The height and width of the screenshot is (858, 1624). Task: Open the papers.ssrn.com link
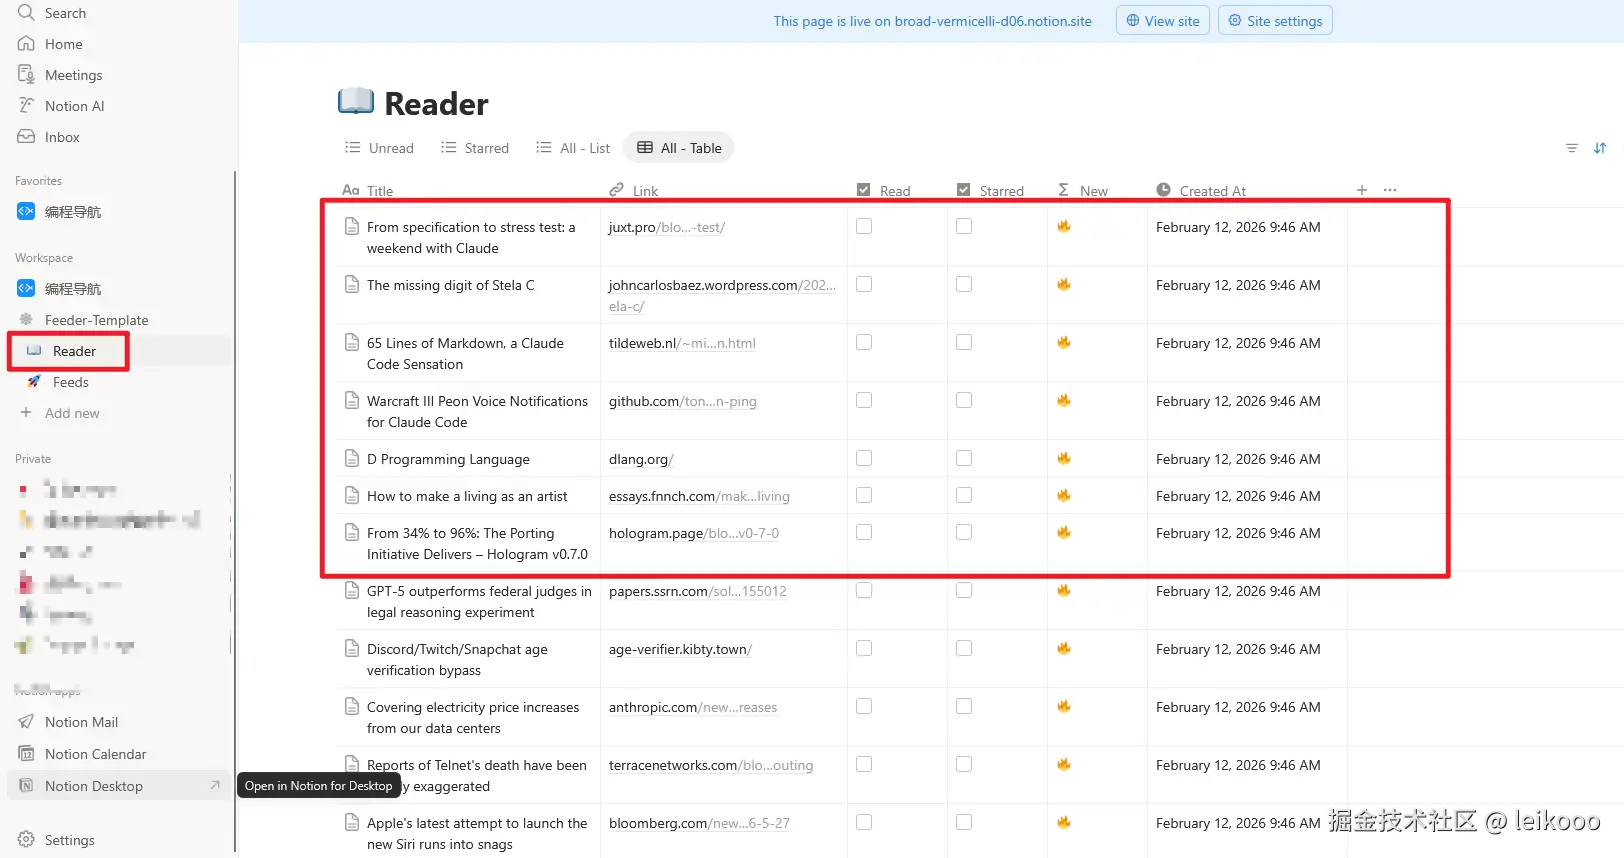coord(698,591)
